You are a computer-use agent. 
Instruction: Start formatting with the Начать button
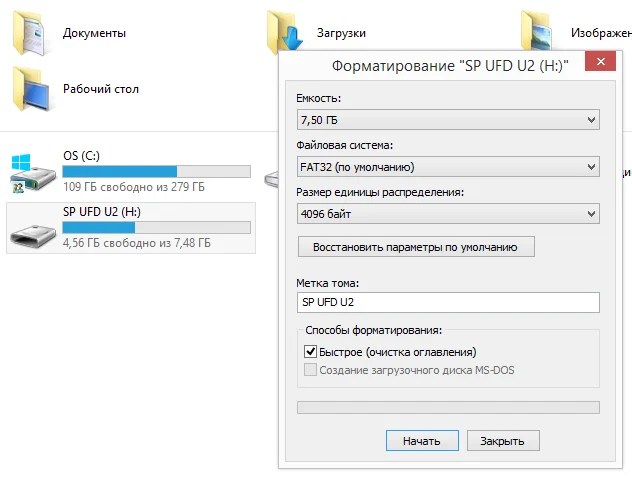click(422, 441)
